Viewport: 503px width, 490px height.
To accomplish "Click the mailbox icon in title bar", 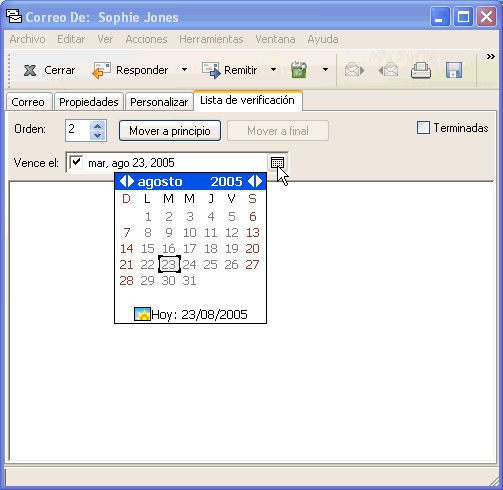I will click(x=14, y=16).
